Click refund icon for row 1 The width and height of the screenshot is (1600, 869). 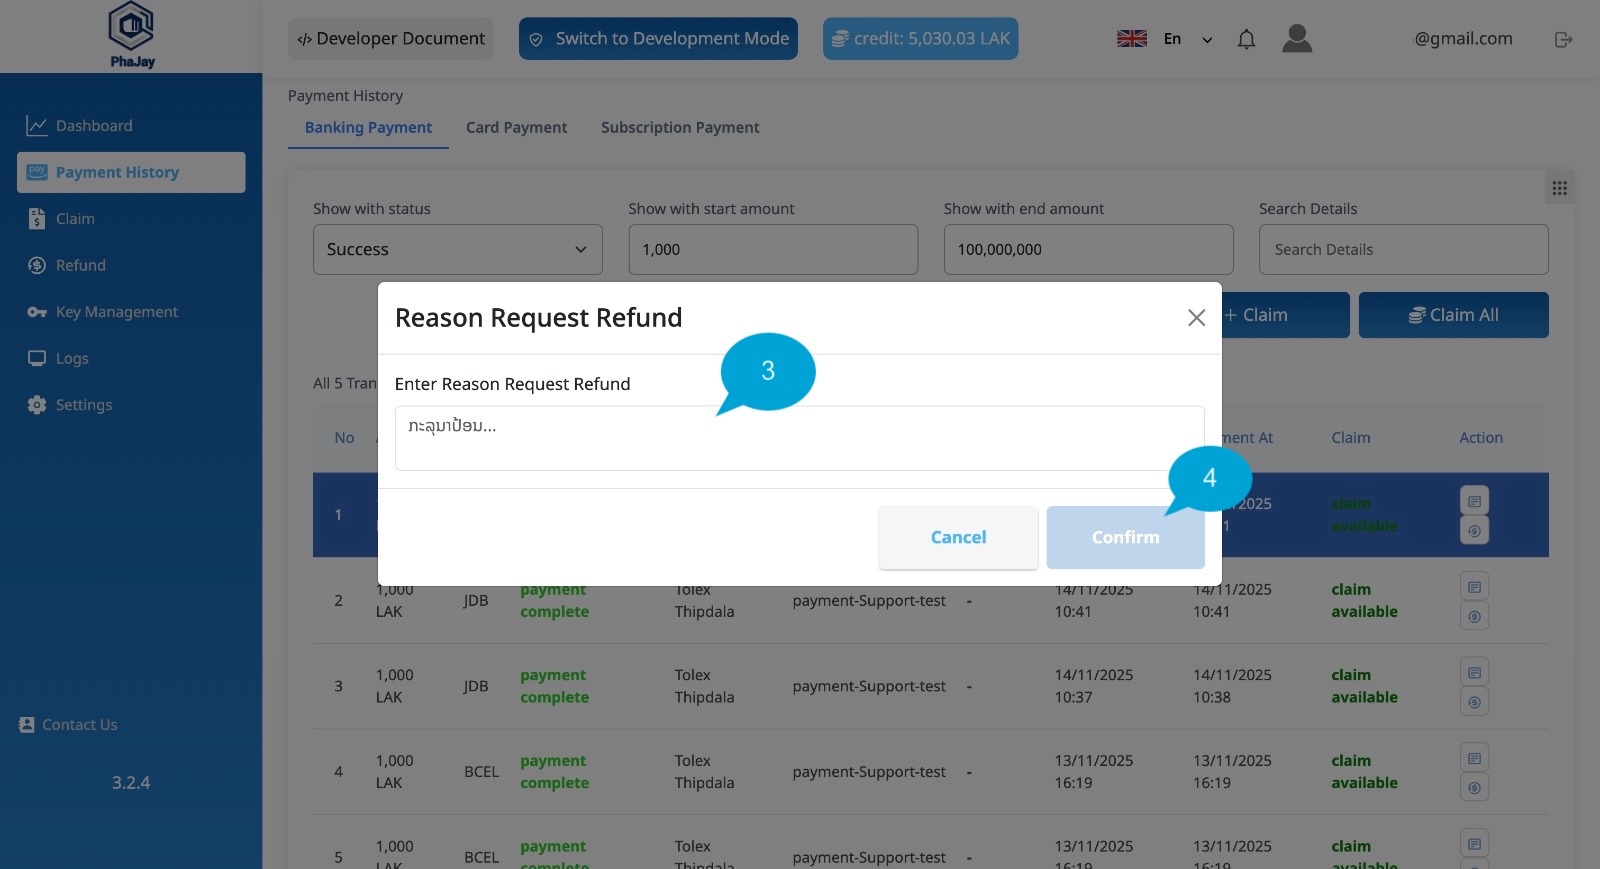(x=1474, y=530)
